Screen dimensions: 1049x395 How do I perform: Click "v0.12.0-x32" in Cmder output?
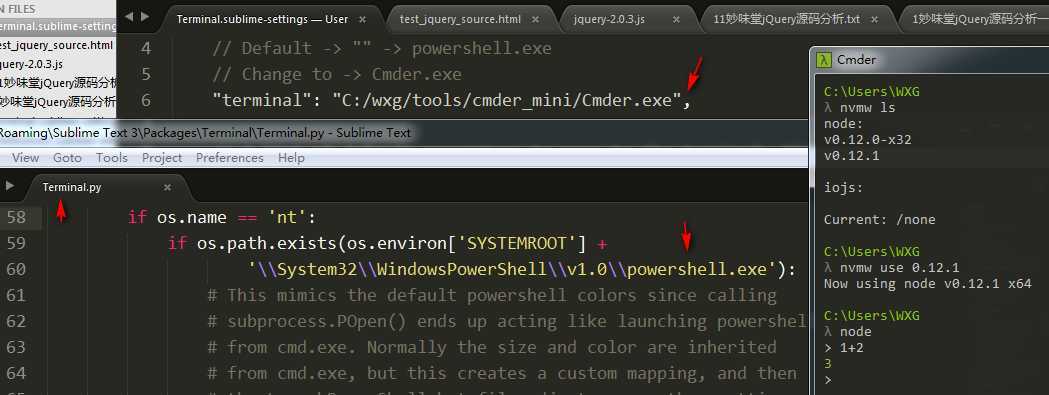point(867,140)
